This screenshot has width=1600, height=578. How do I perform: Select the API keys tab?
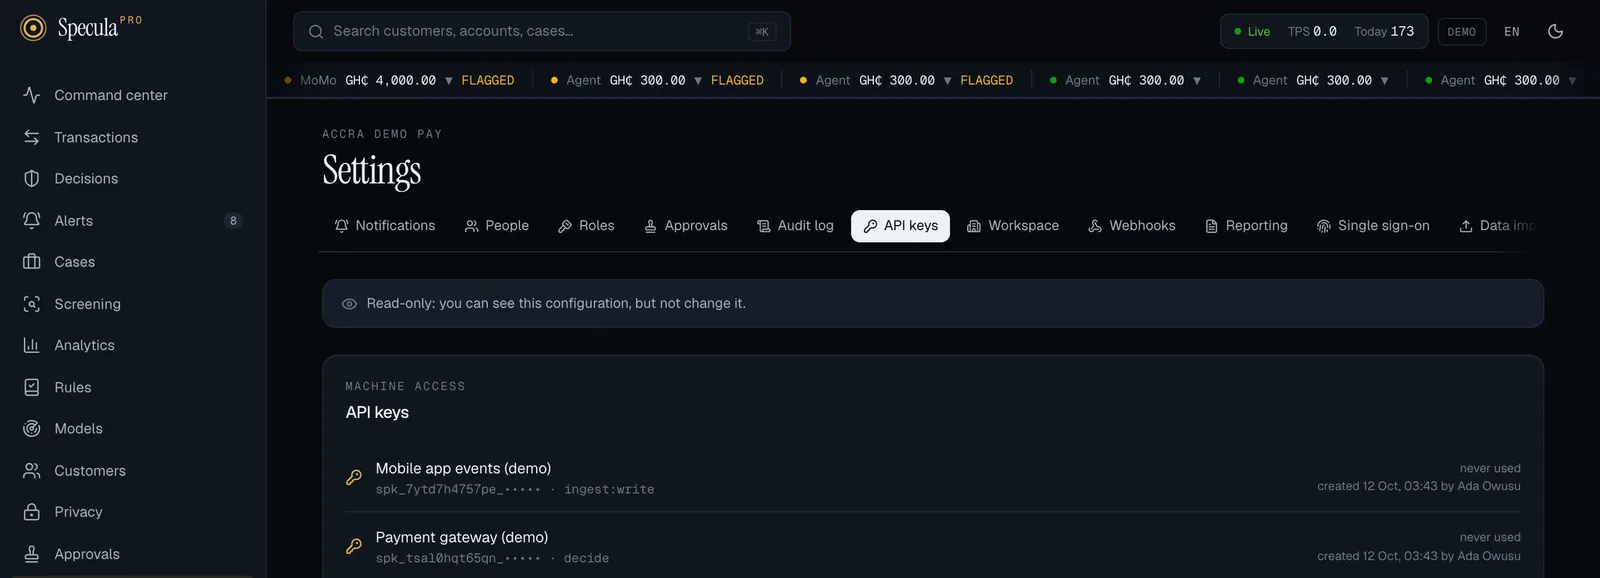point(900,226)
